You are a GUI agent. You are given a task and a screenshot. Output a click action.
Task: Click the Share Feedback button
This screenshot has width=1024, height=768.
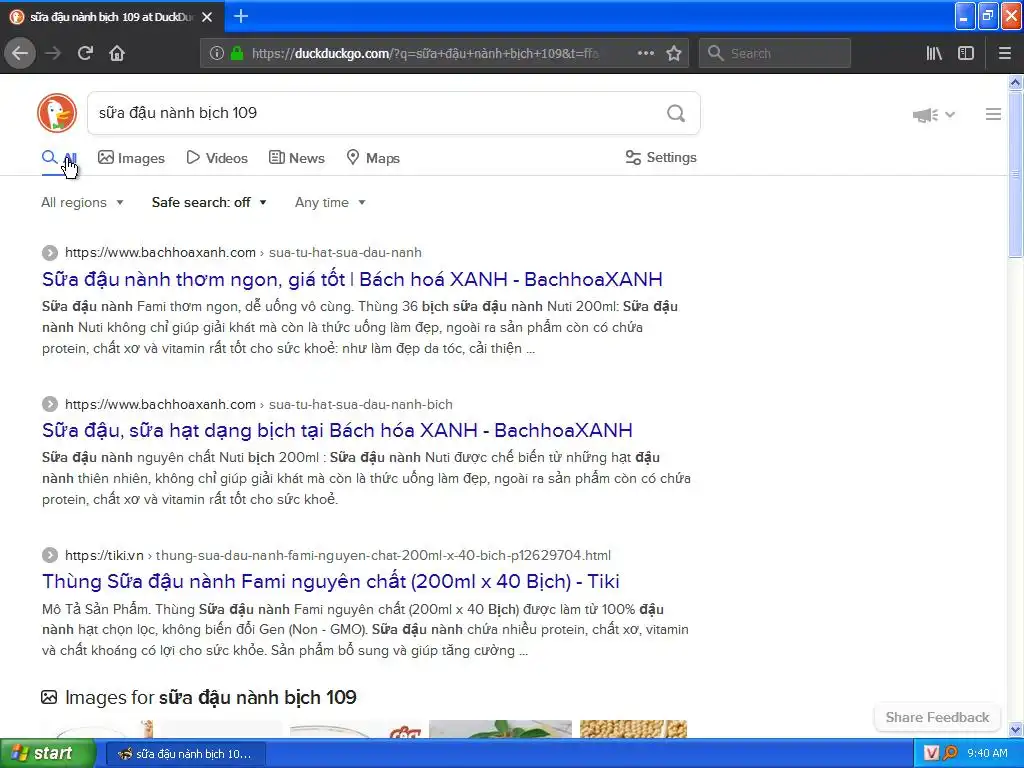(937, 717)
